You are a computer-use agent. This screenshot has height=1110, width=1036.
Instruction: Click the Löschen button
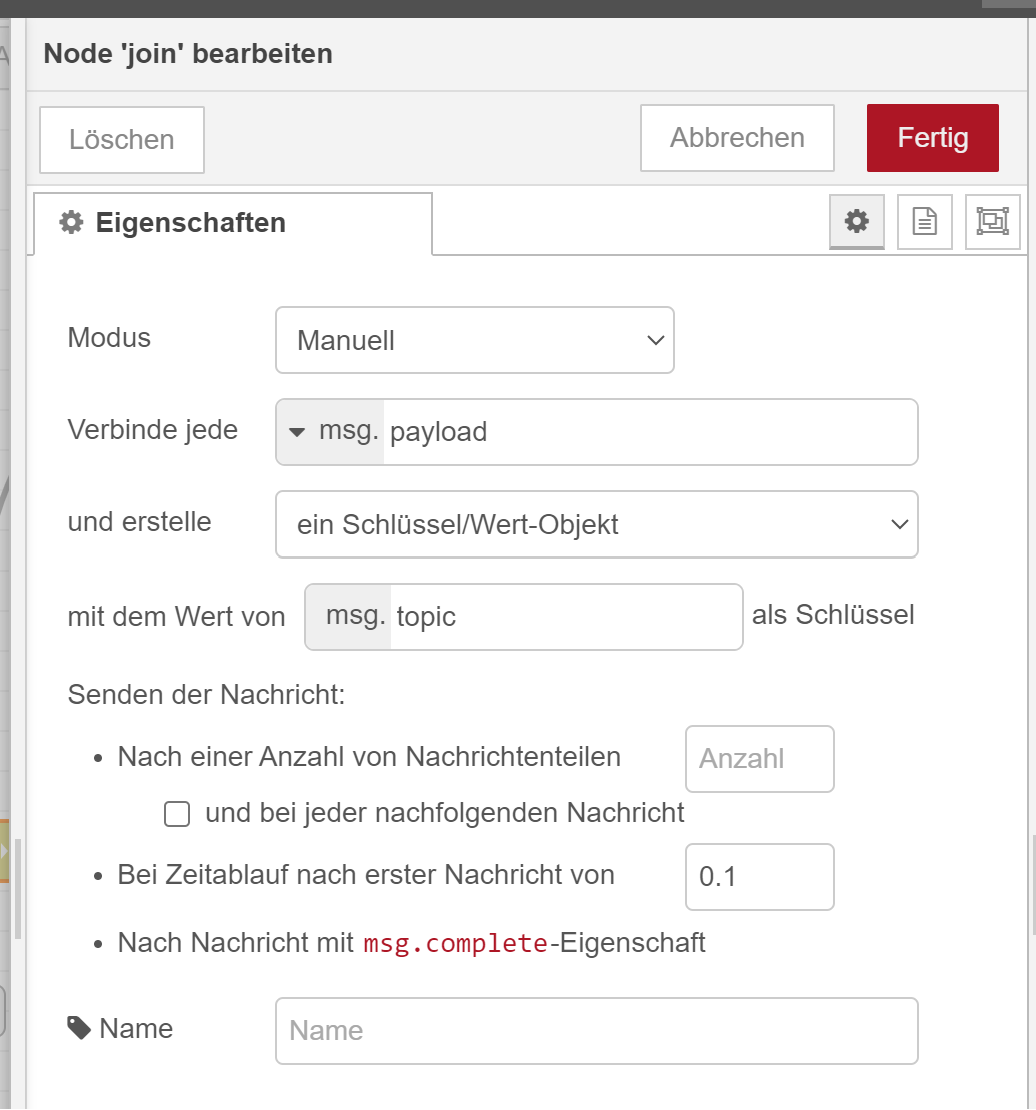[x=122, y=140]
